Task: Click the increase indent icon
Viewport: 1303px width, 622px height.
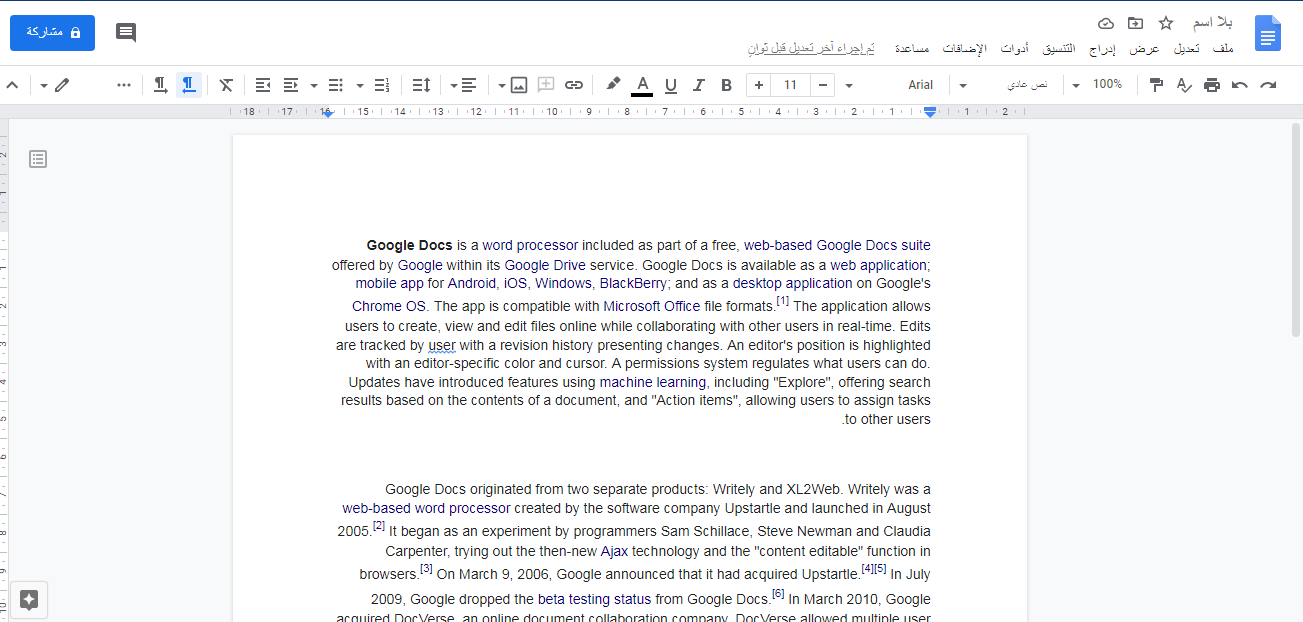Action: (x=263, y=85)
